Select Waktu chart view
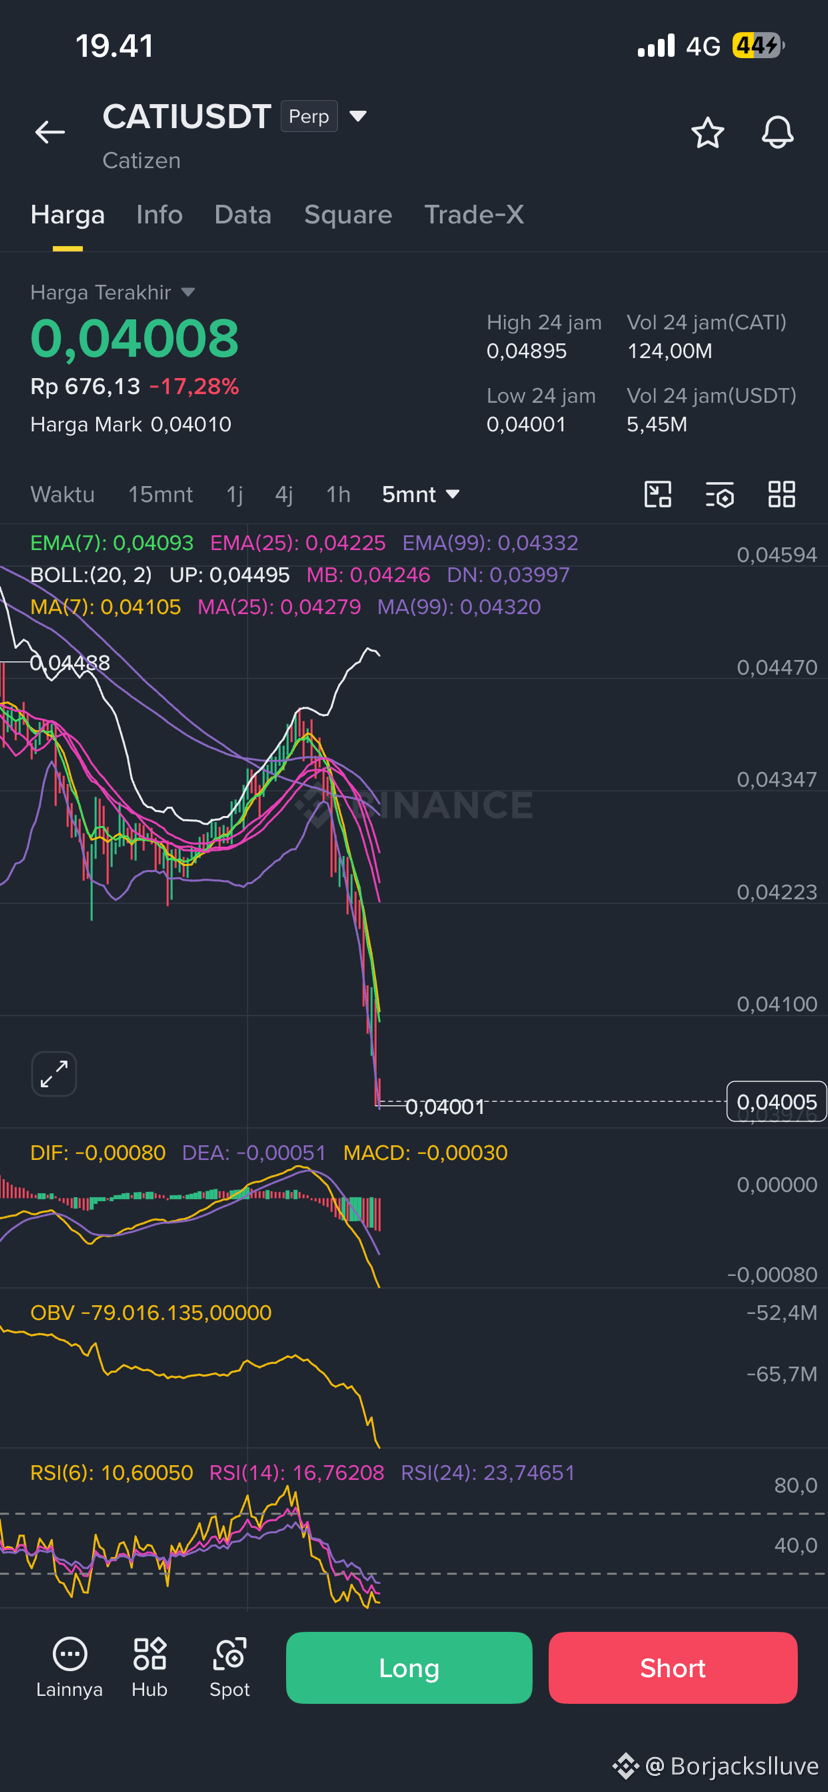This screenshot has height=1792, width=828. pyautogui.click(x=63, y=494)
